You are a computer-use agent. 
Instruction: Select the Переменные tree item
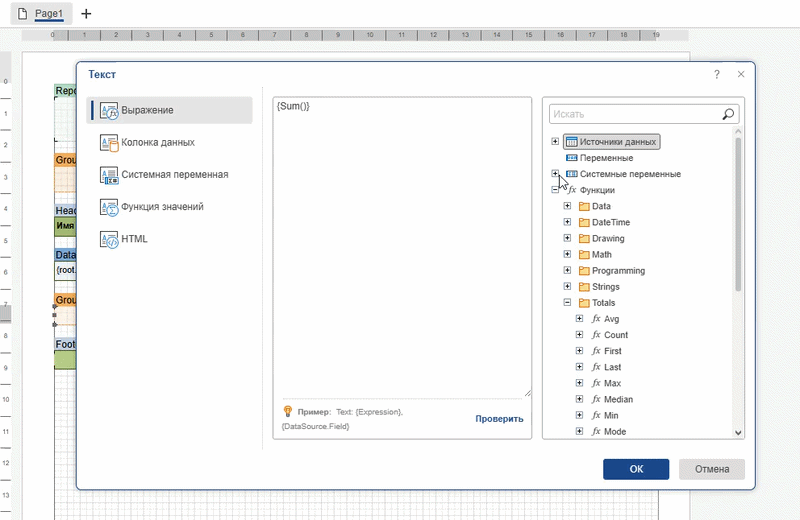click(x=606, y=158)
